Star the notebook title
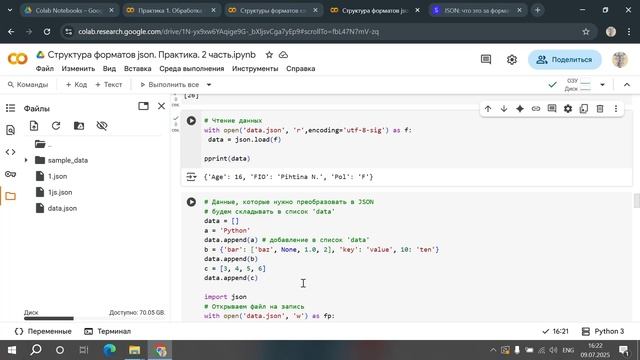Image resolution: width=640 pixels, height=360 pixels. pyautogui.click(x=269, y=55)
